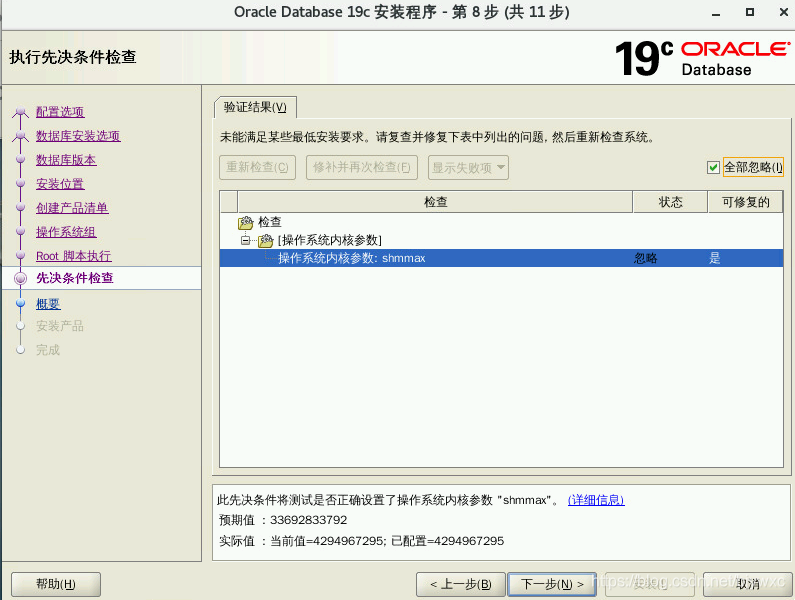The height and width of the screenshot is (600, 795).
Task: Click the 检查 root tree label
Action: click(x=270, y=222)
